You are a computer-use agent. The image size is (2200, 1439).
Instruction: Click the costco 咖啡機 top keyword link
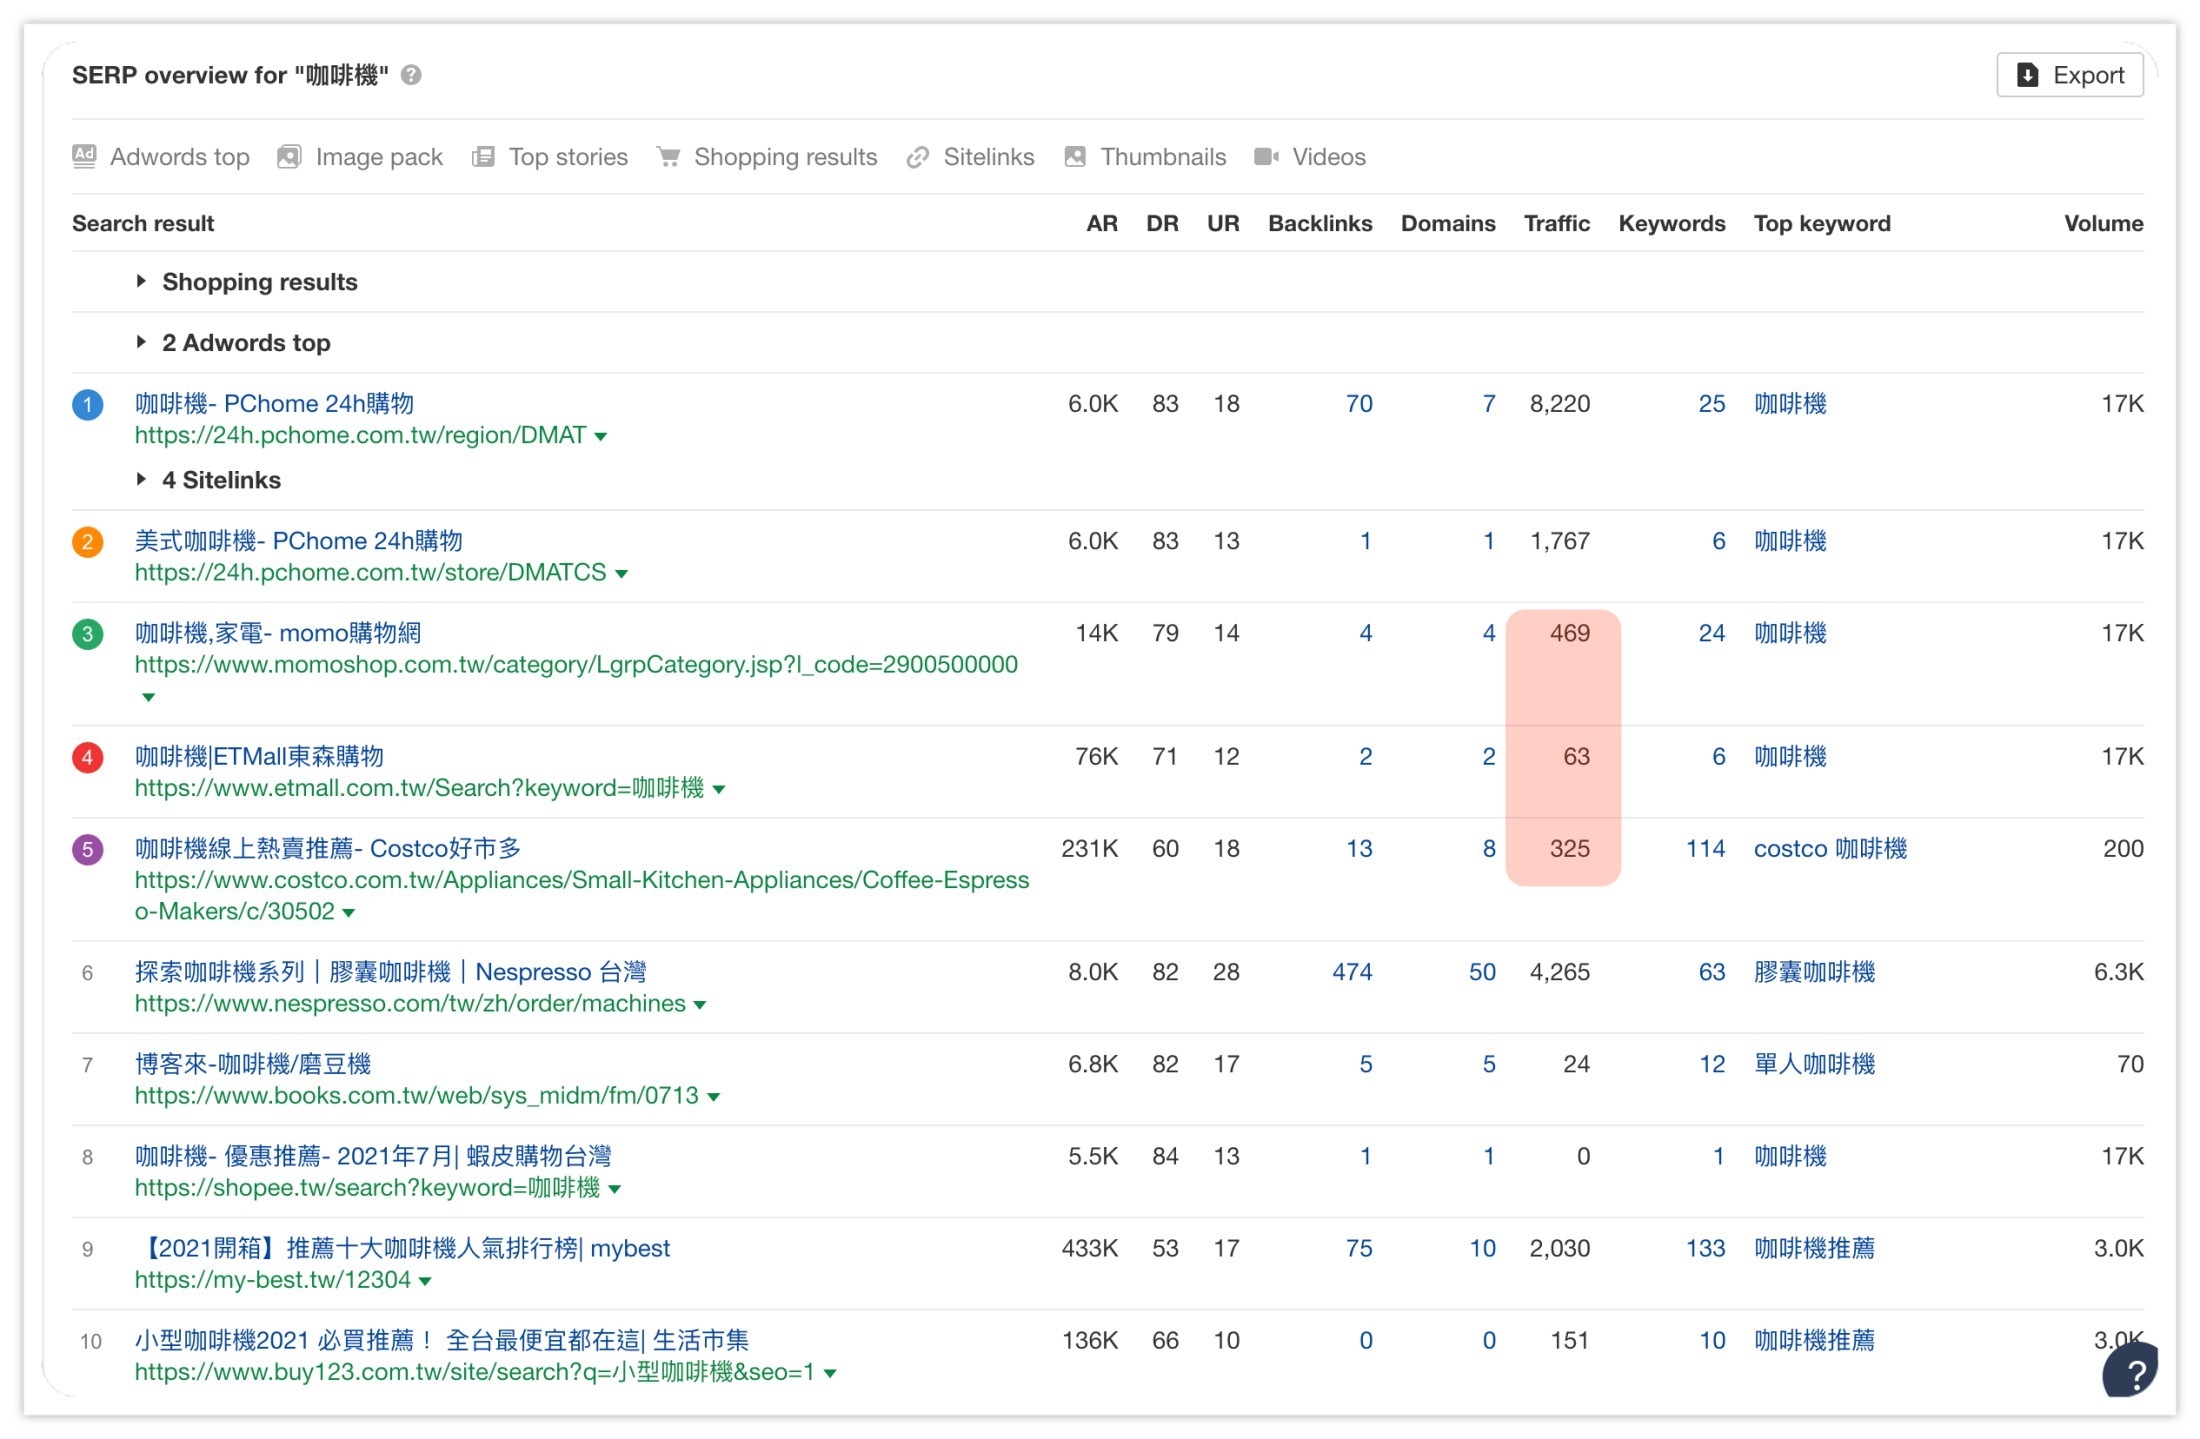click(x=1829, y=848)
